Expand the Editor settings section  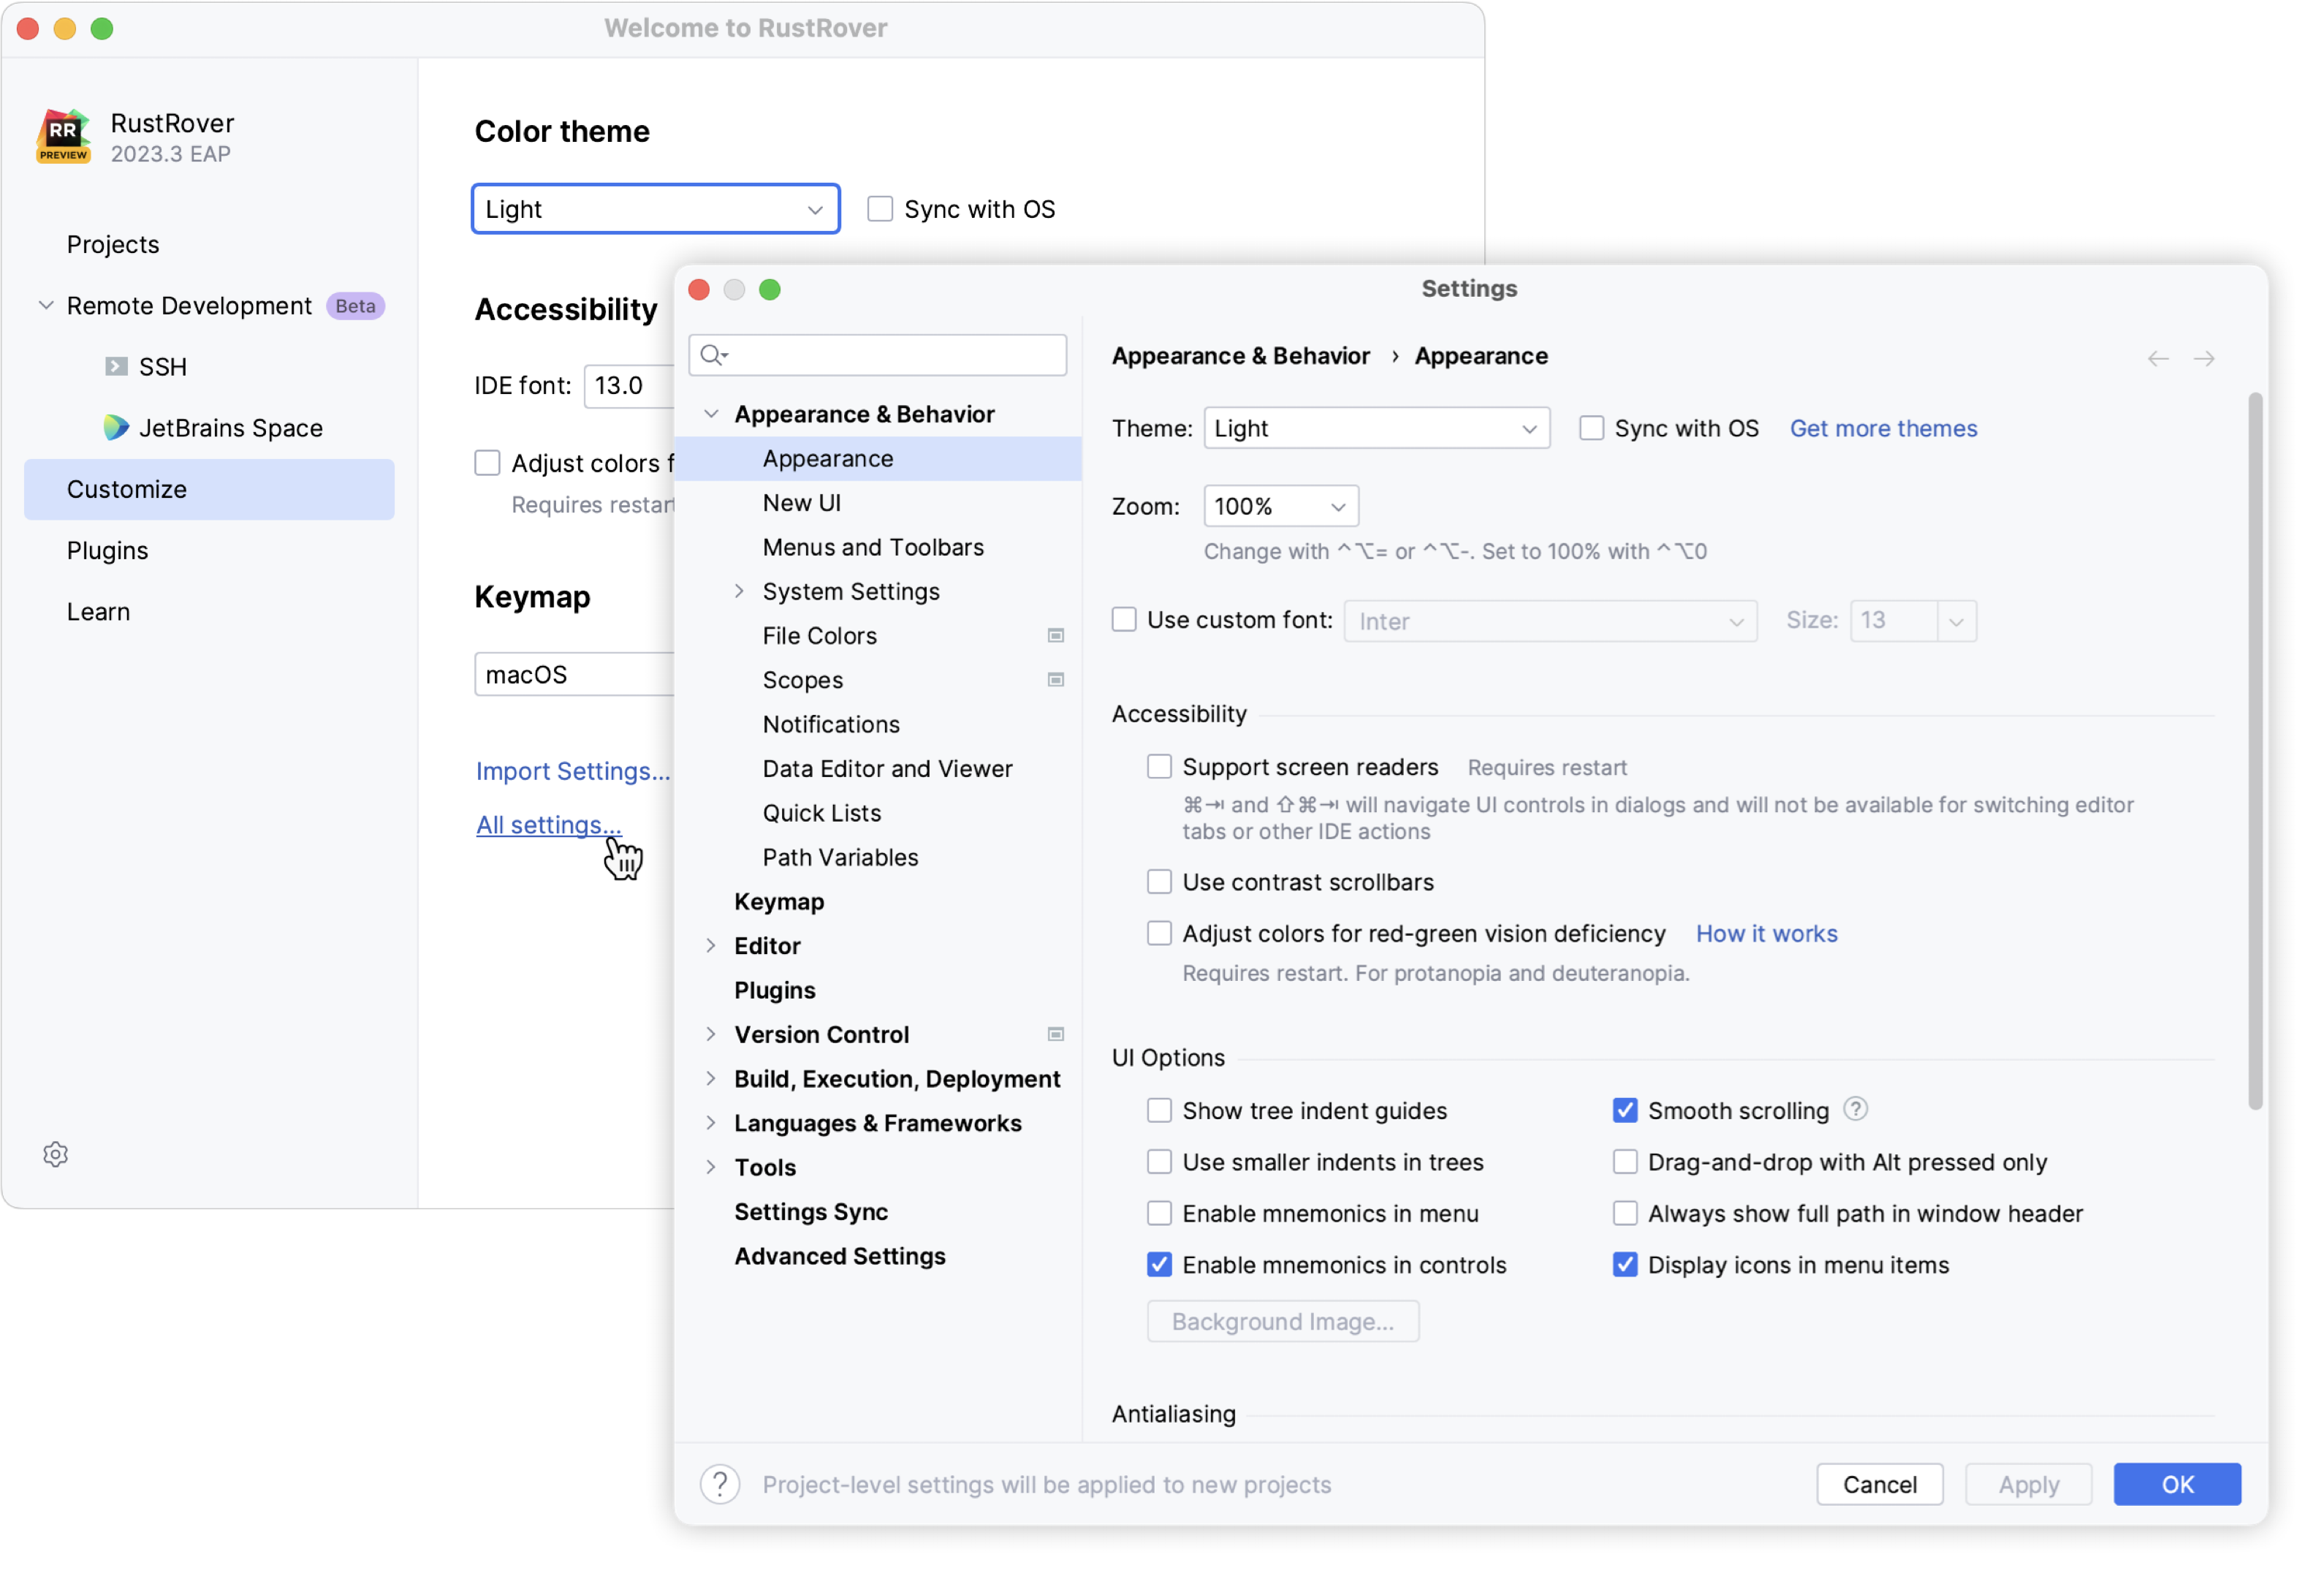pos(711,946)
